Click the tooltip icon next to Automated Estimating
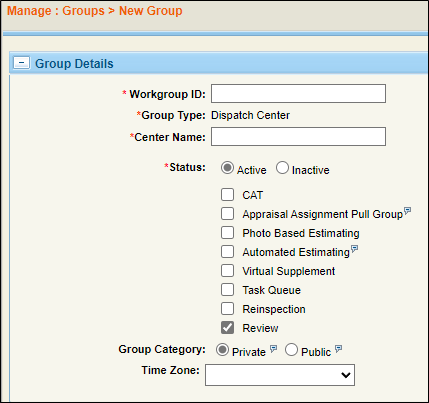The height and width of the screenshot is (403, 429). (354, 249)
